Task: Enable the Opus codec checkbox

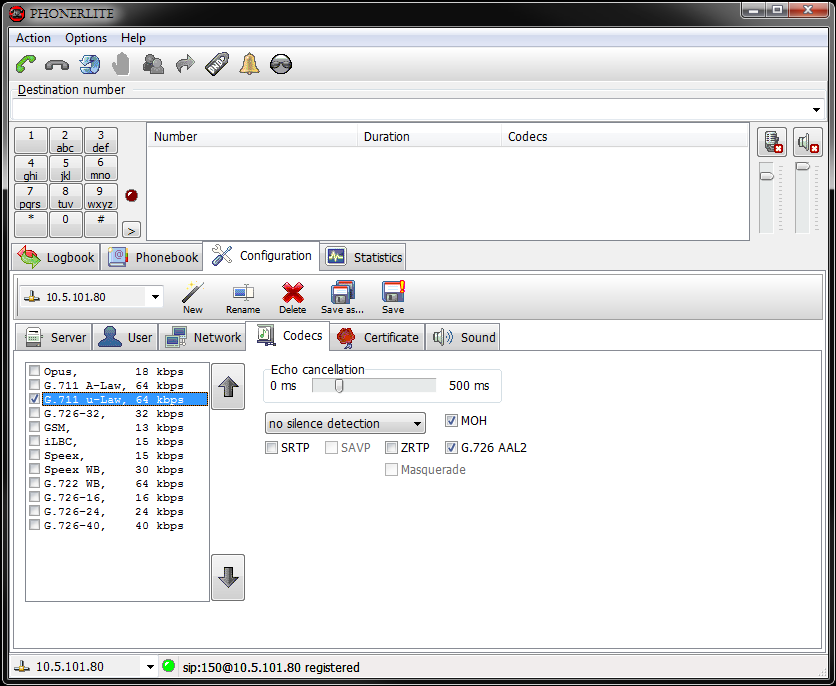Action: [x=35, y=372]
